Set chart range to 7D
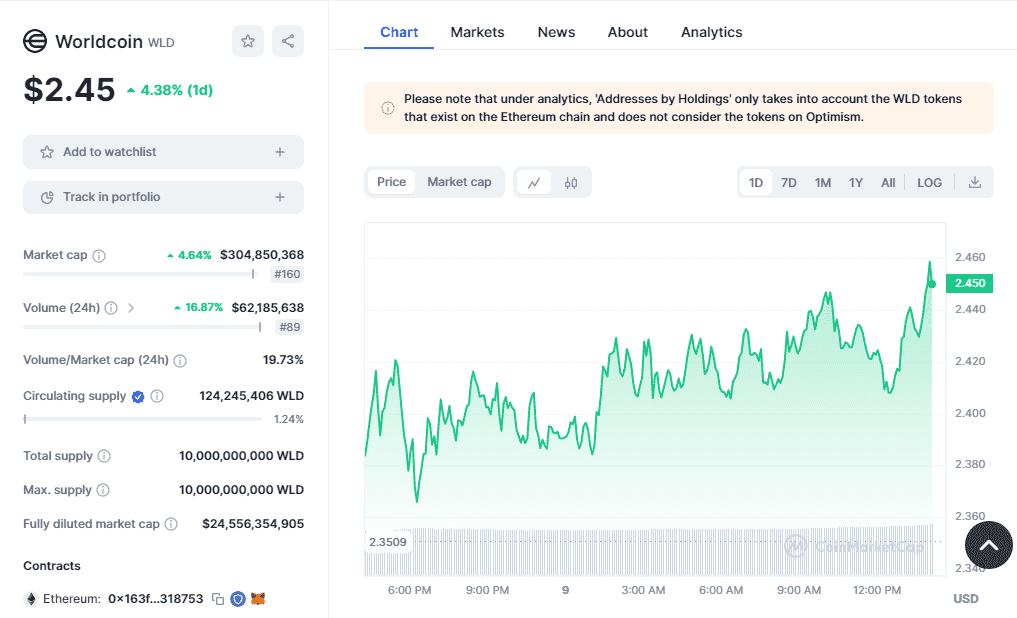1017x618 pixels. point(789,183)
